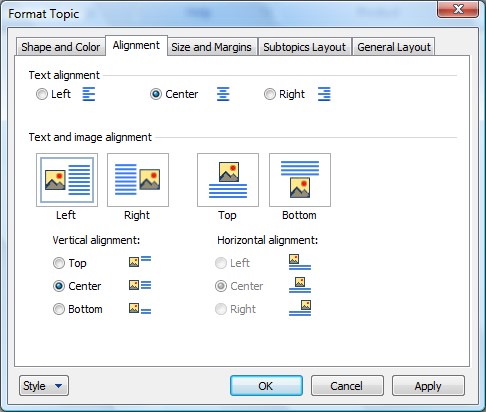Screen dimensions: 486x412
Task: Click the vertical Top alignment preview icon
Action: [140, 261]
